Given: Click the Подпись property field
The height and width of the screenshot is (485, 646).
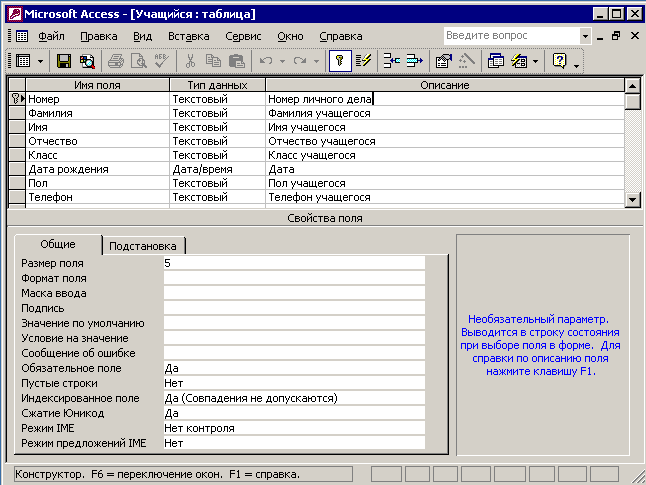Looking at the screenshot, I should [294, 308].
